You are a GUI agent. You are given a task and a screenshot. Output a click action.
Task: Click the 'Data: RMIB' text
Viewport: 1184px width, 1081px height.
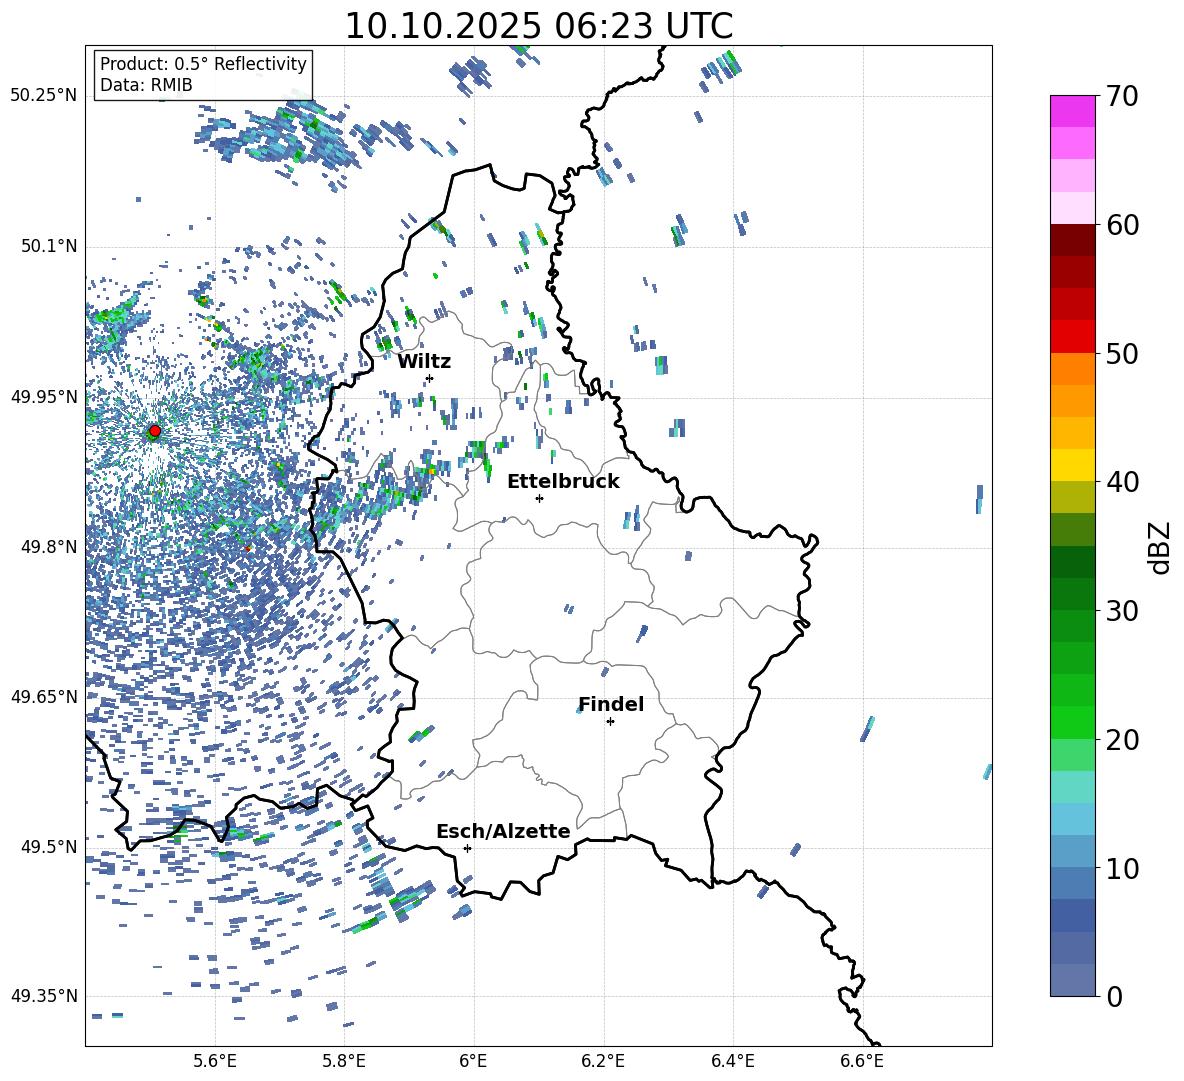146,85
